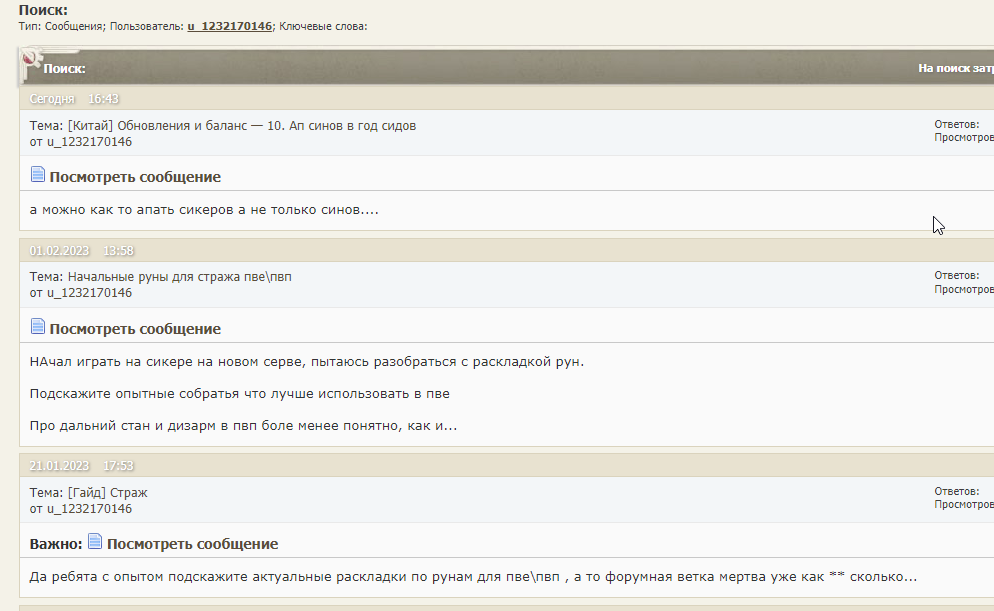Open Посмотреть сообщение for the Гайд Страж thread
The height and width of the screenshot is (611, 994).
[192, 544]
